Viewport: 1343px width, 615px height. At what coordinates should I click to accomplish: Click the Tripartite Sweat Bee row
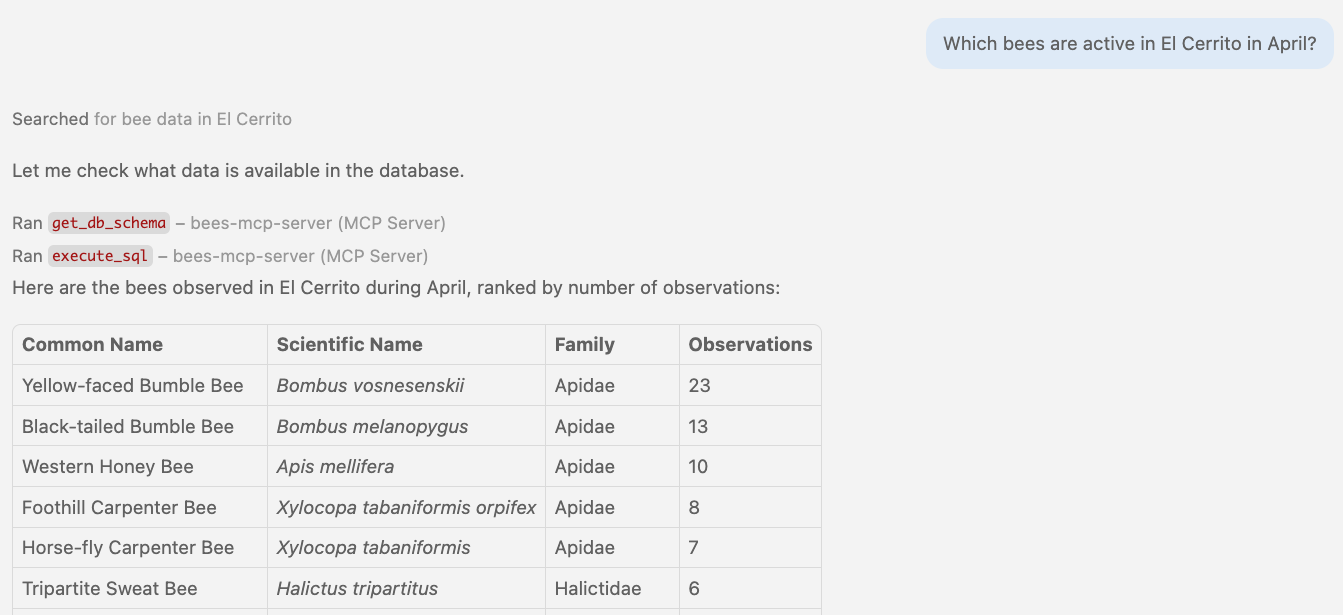[107, 588]
